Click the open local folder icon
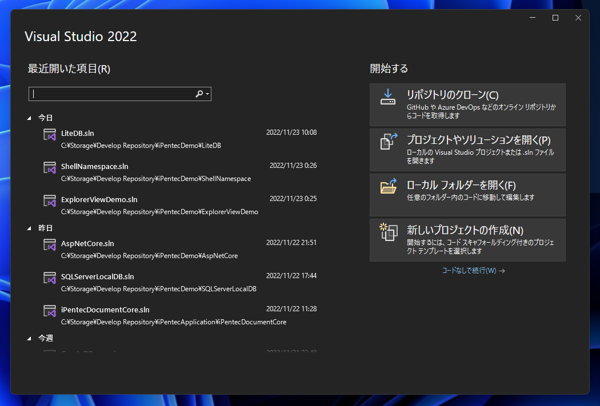 [x=388, y=186]
